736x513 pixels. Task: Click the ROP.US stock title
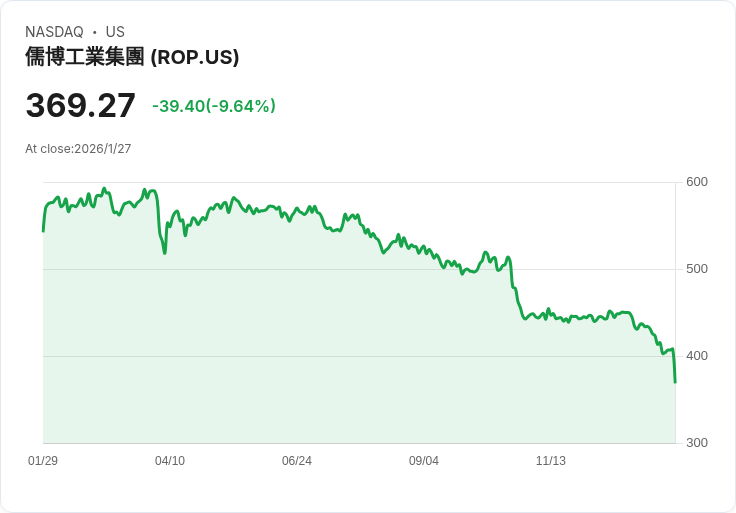pyautogui.click(x=132, y=57)
